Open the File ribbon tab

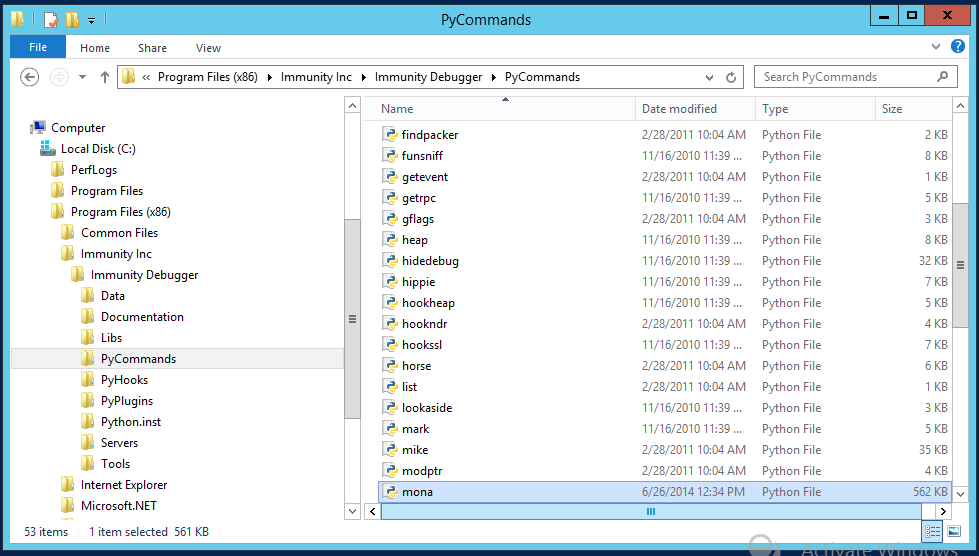click(x=37, y=47)
